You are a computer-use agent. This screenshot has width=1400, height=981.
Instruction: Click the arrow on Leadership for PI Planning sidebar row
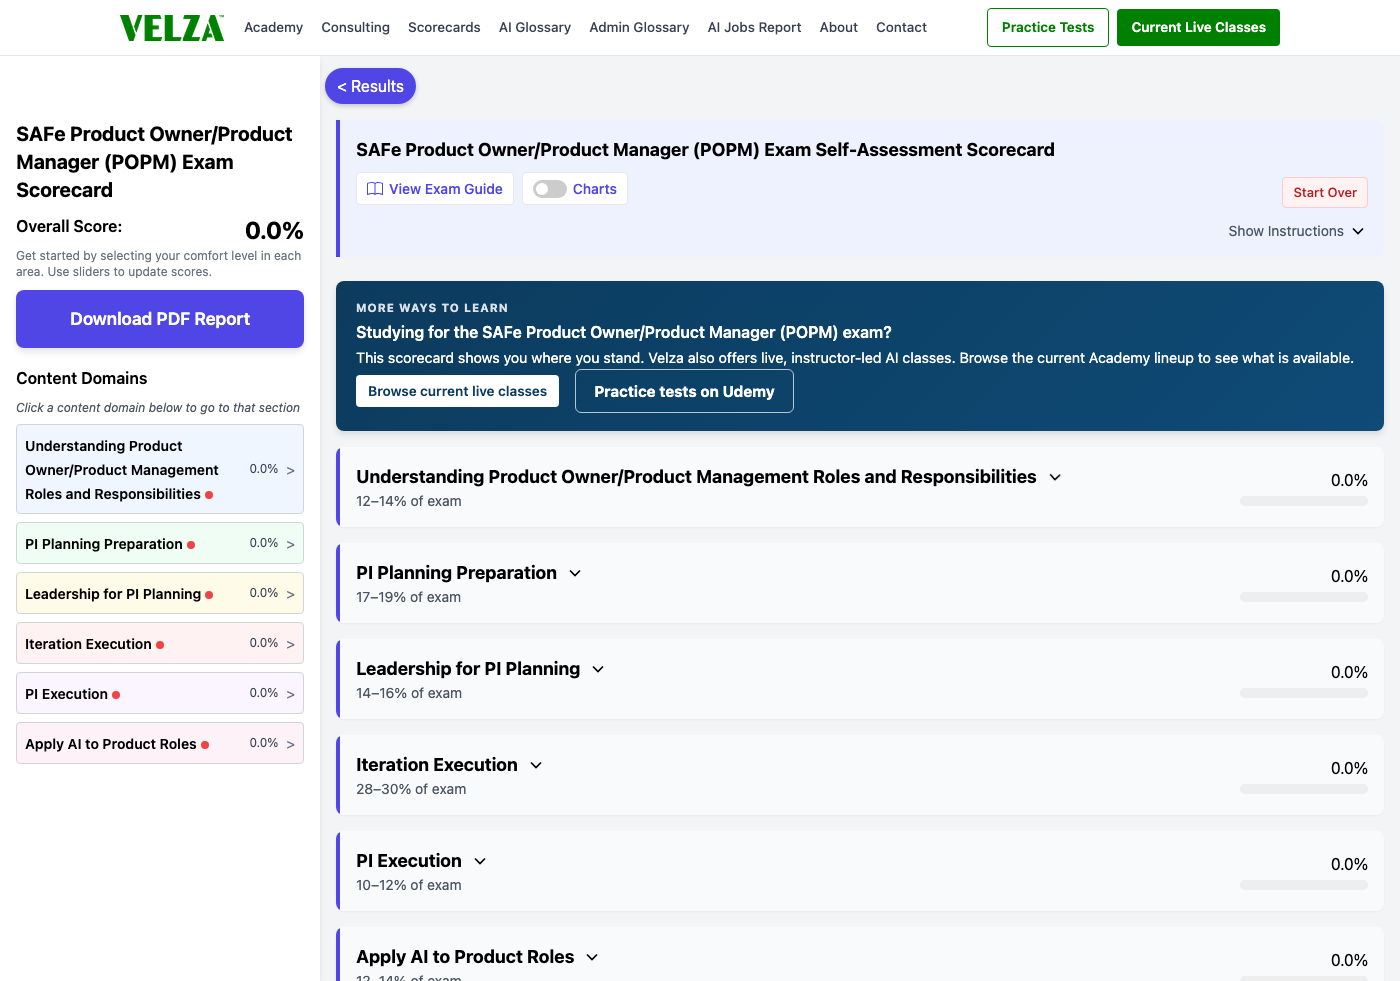291,594
